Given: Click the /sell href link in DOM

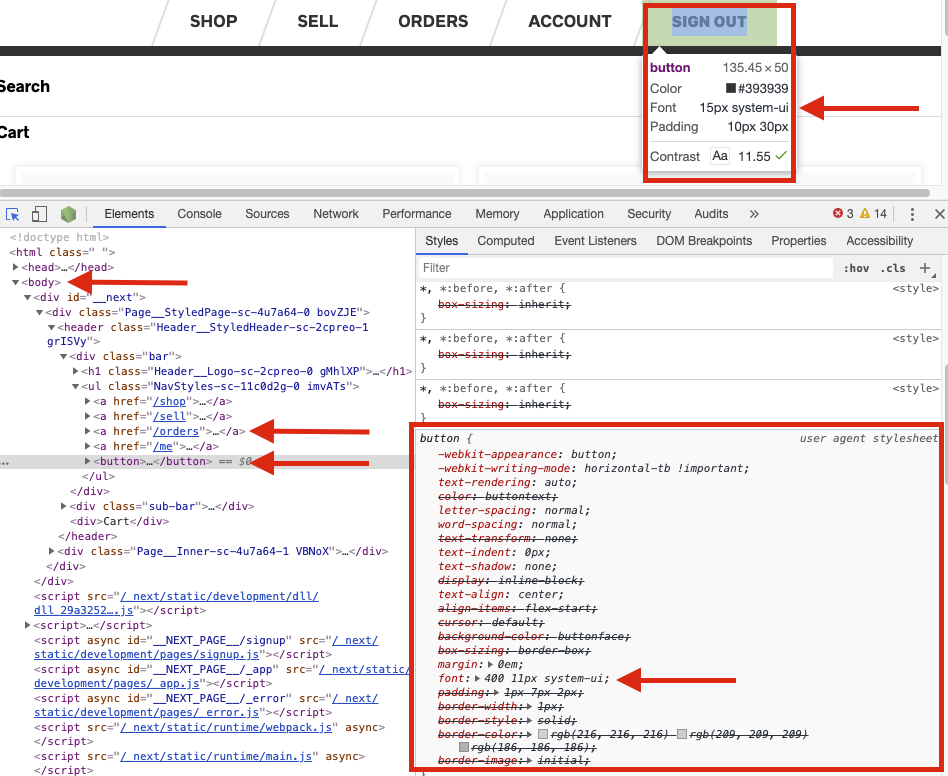Looking at the screenshot, I should [169, 416].
